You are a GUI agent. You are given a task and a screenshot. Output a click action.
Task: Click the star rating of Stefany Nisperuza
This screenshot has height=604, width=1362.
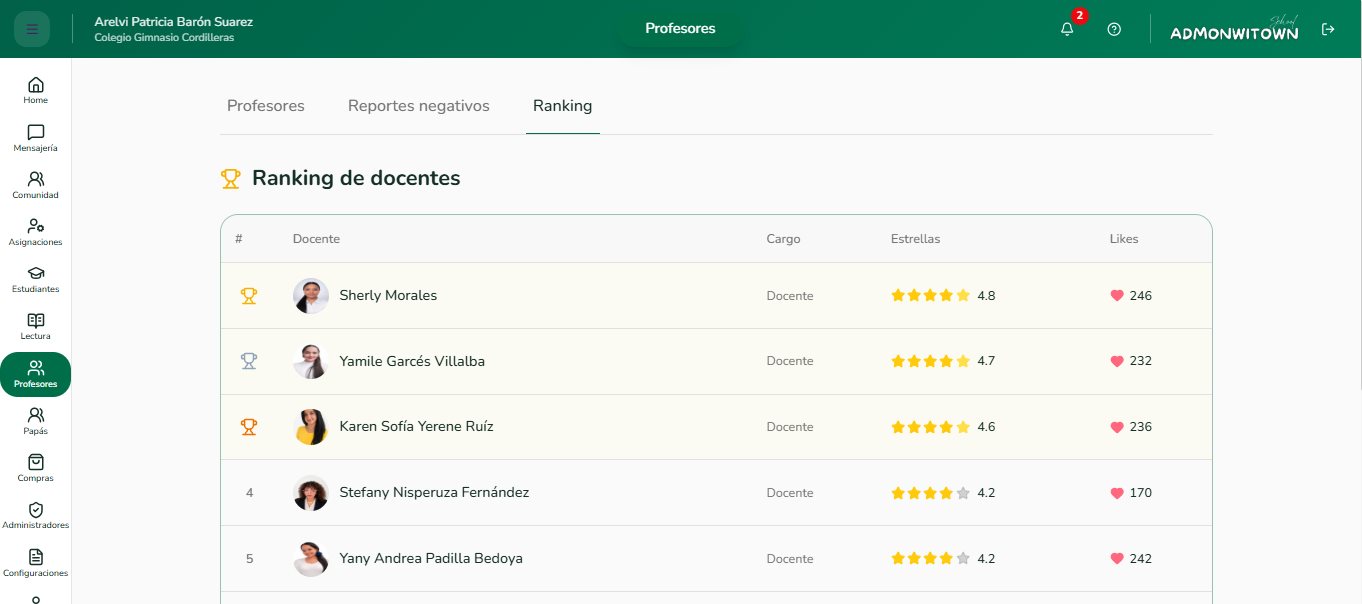click(931, 493)
